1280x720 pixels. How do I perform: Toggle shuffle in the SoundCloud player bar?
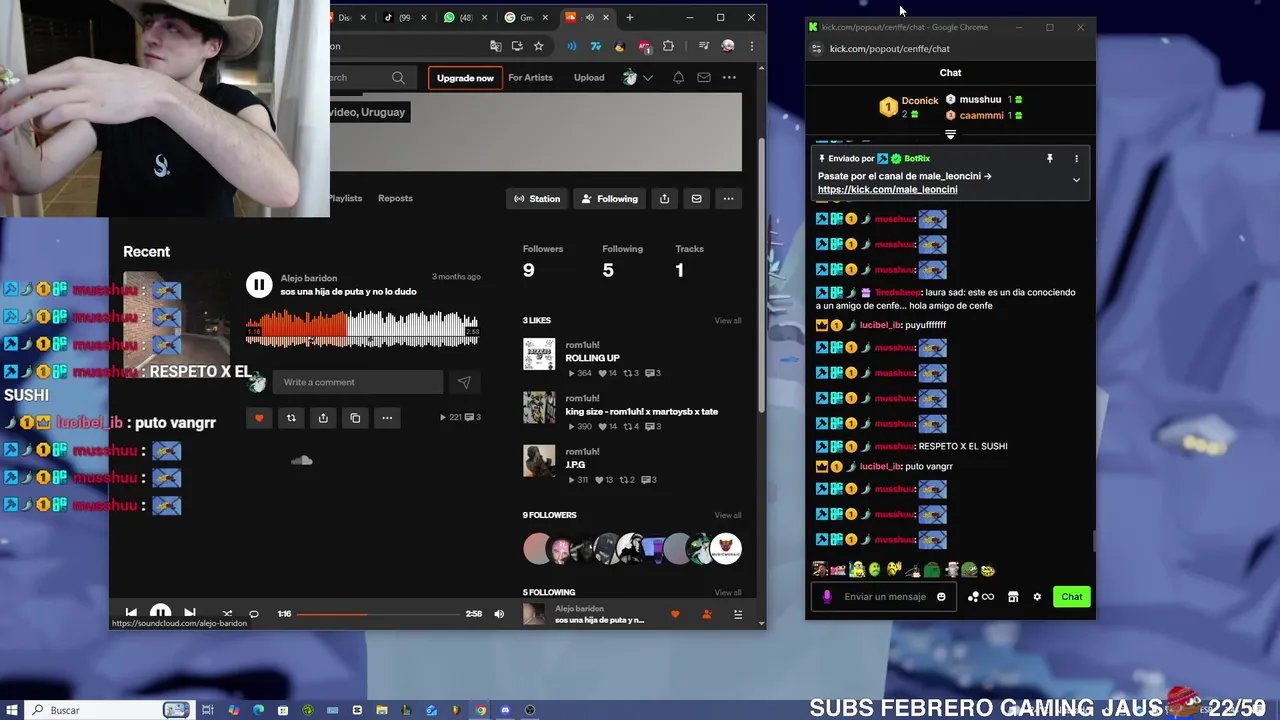coord(227,614)
